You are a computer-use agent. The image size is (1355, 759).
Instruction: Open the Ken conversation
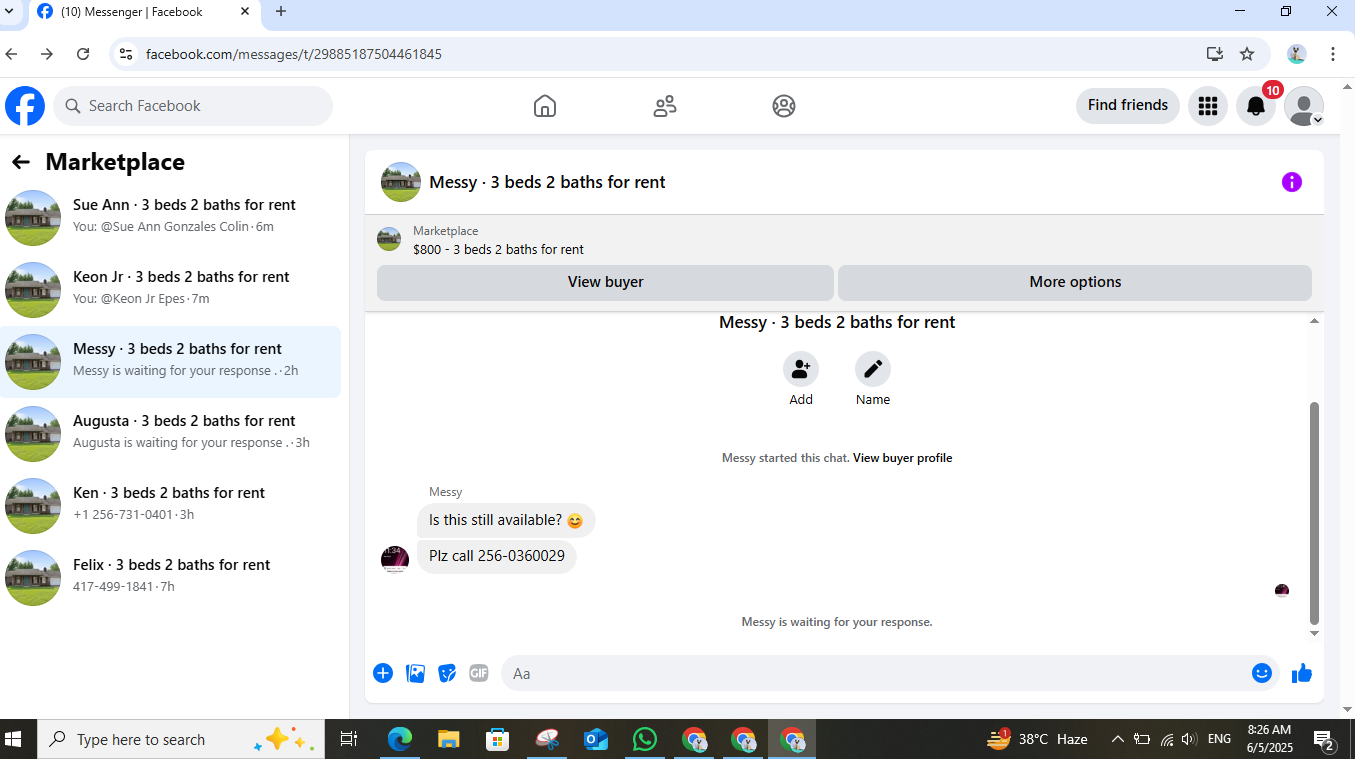click(x=171, y=506)
